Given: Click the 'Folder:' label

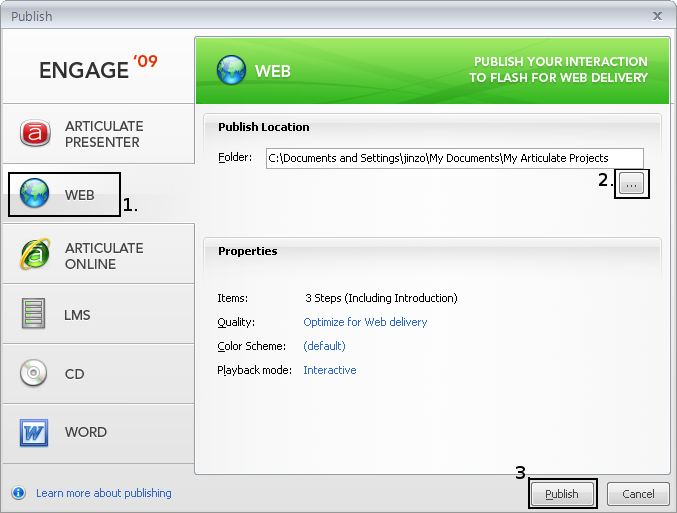Looking at the screenshot, I should 235,157.
